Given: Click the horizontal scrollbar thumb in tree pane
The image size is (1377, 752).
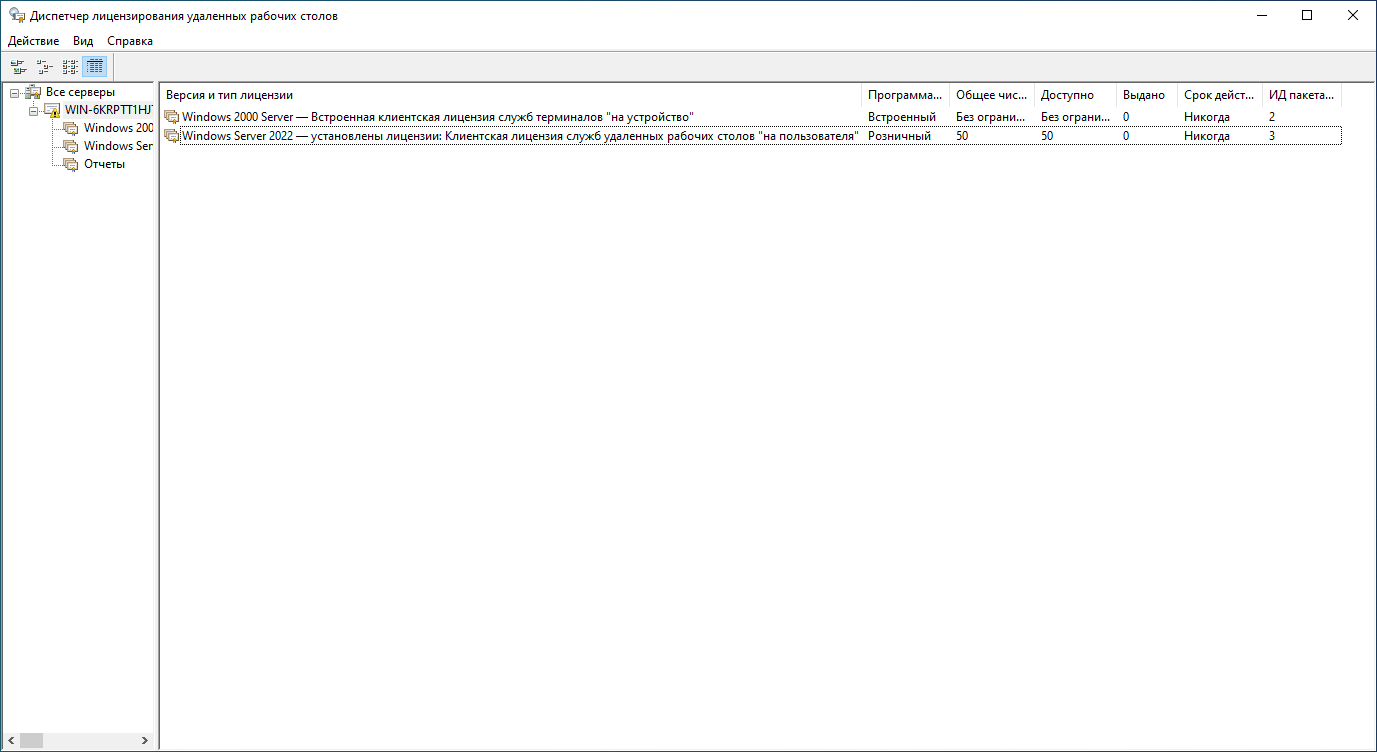Looking at the screenshot, I should 31,741.
